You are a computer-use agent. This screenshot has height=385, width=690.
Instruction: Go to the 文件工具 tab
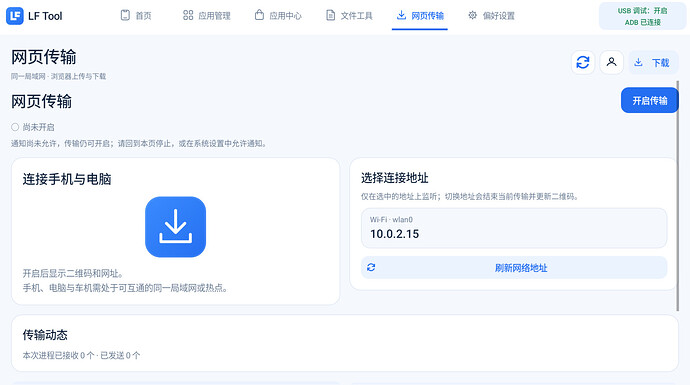pos(349,15)
